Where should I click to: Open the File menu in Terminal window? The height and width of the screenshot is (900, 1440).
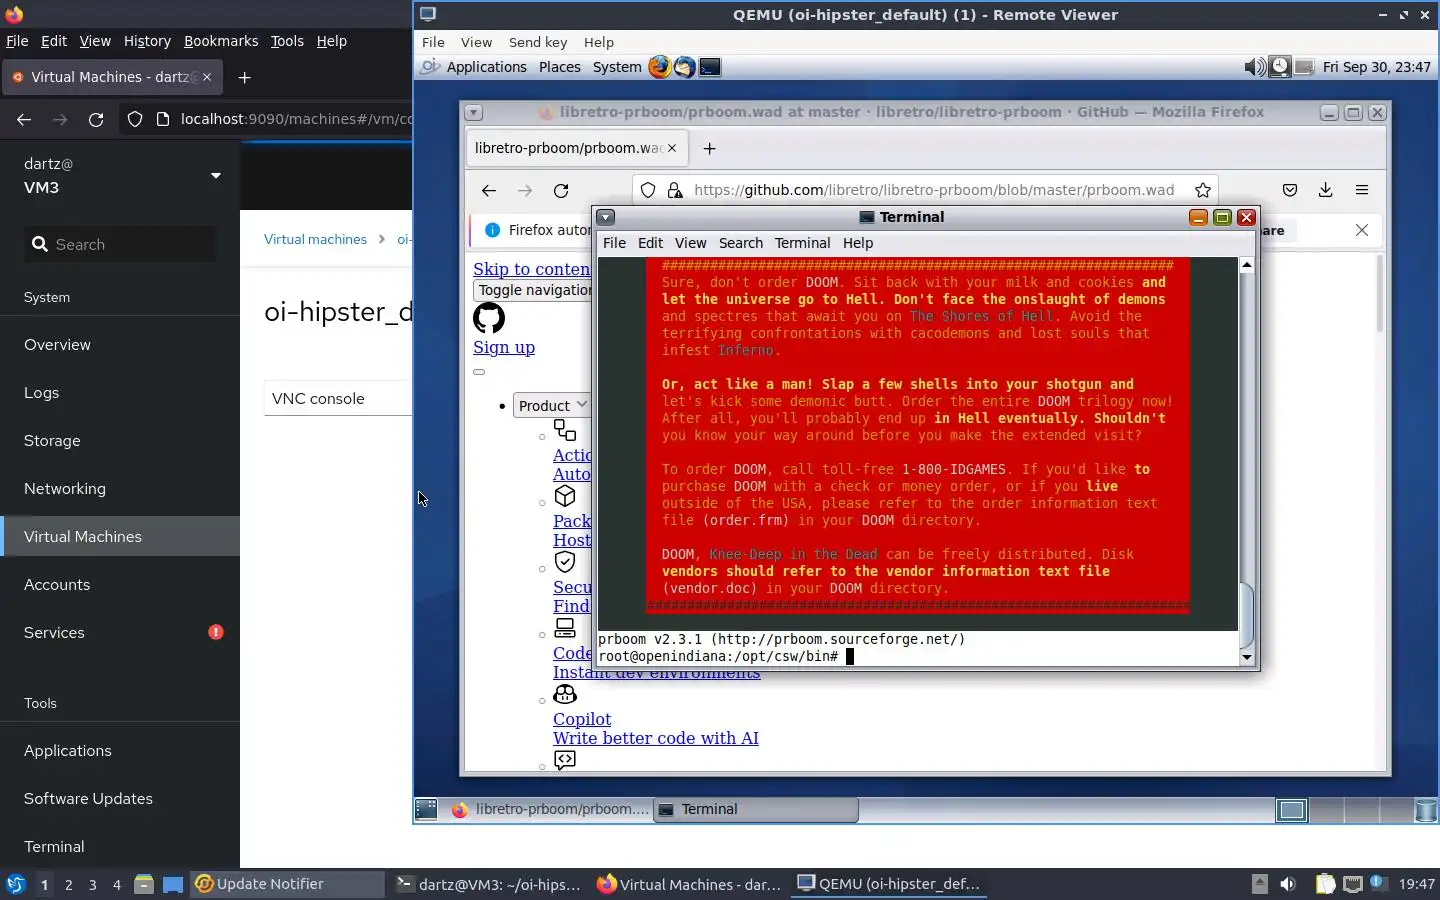click(x=614, y=243)
